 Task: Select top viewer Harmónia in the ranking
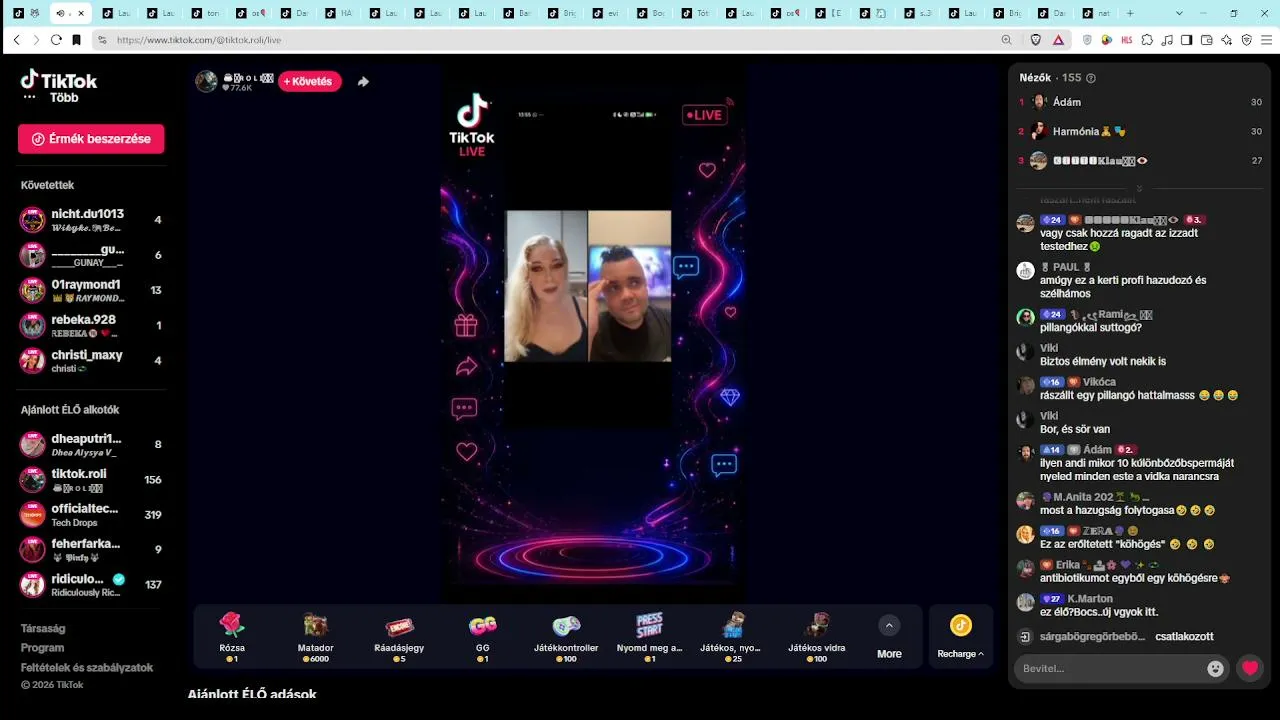[x=1139, y=131]
